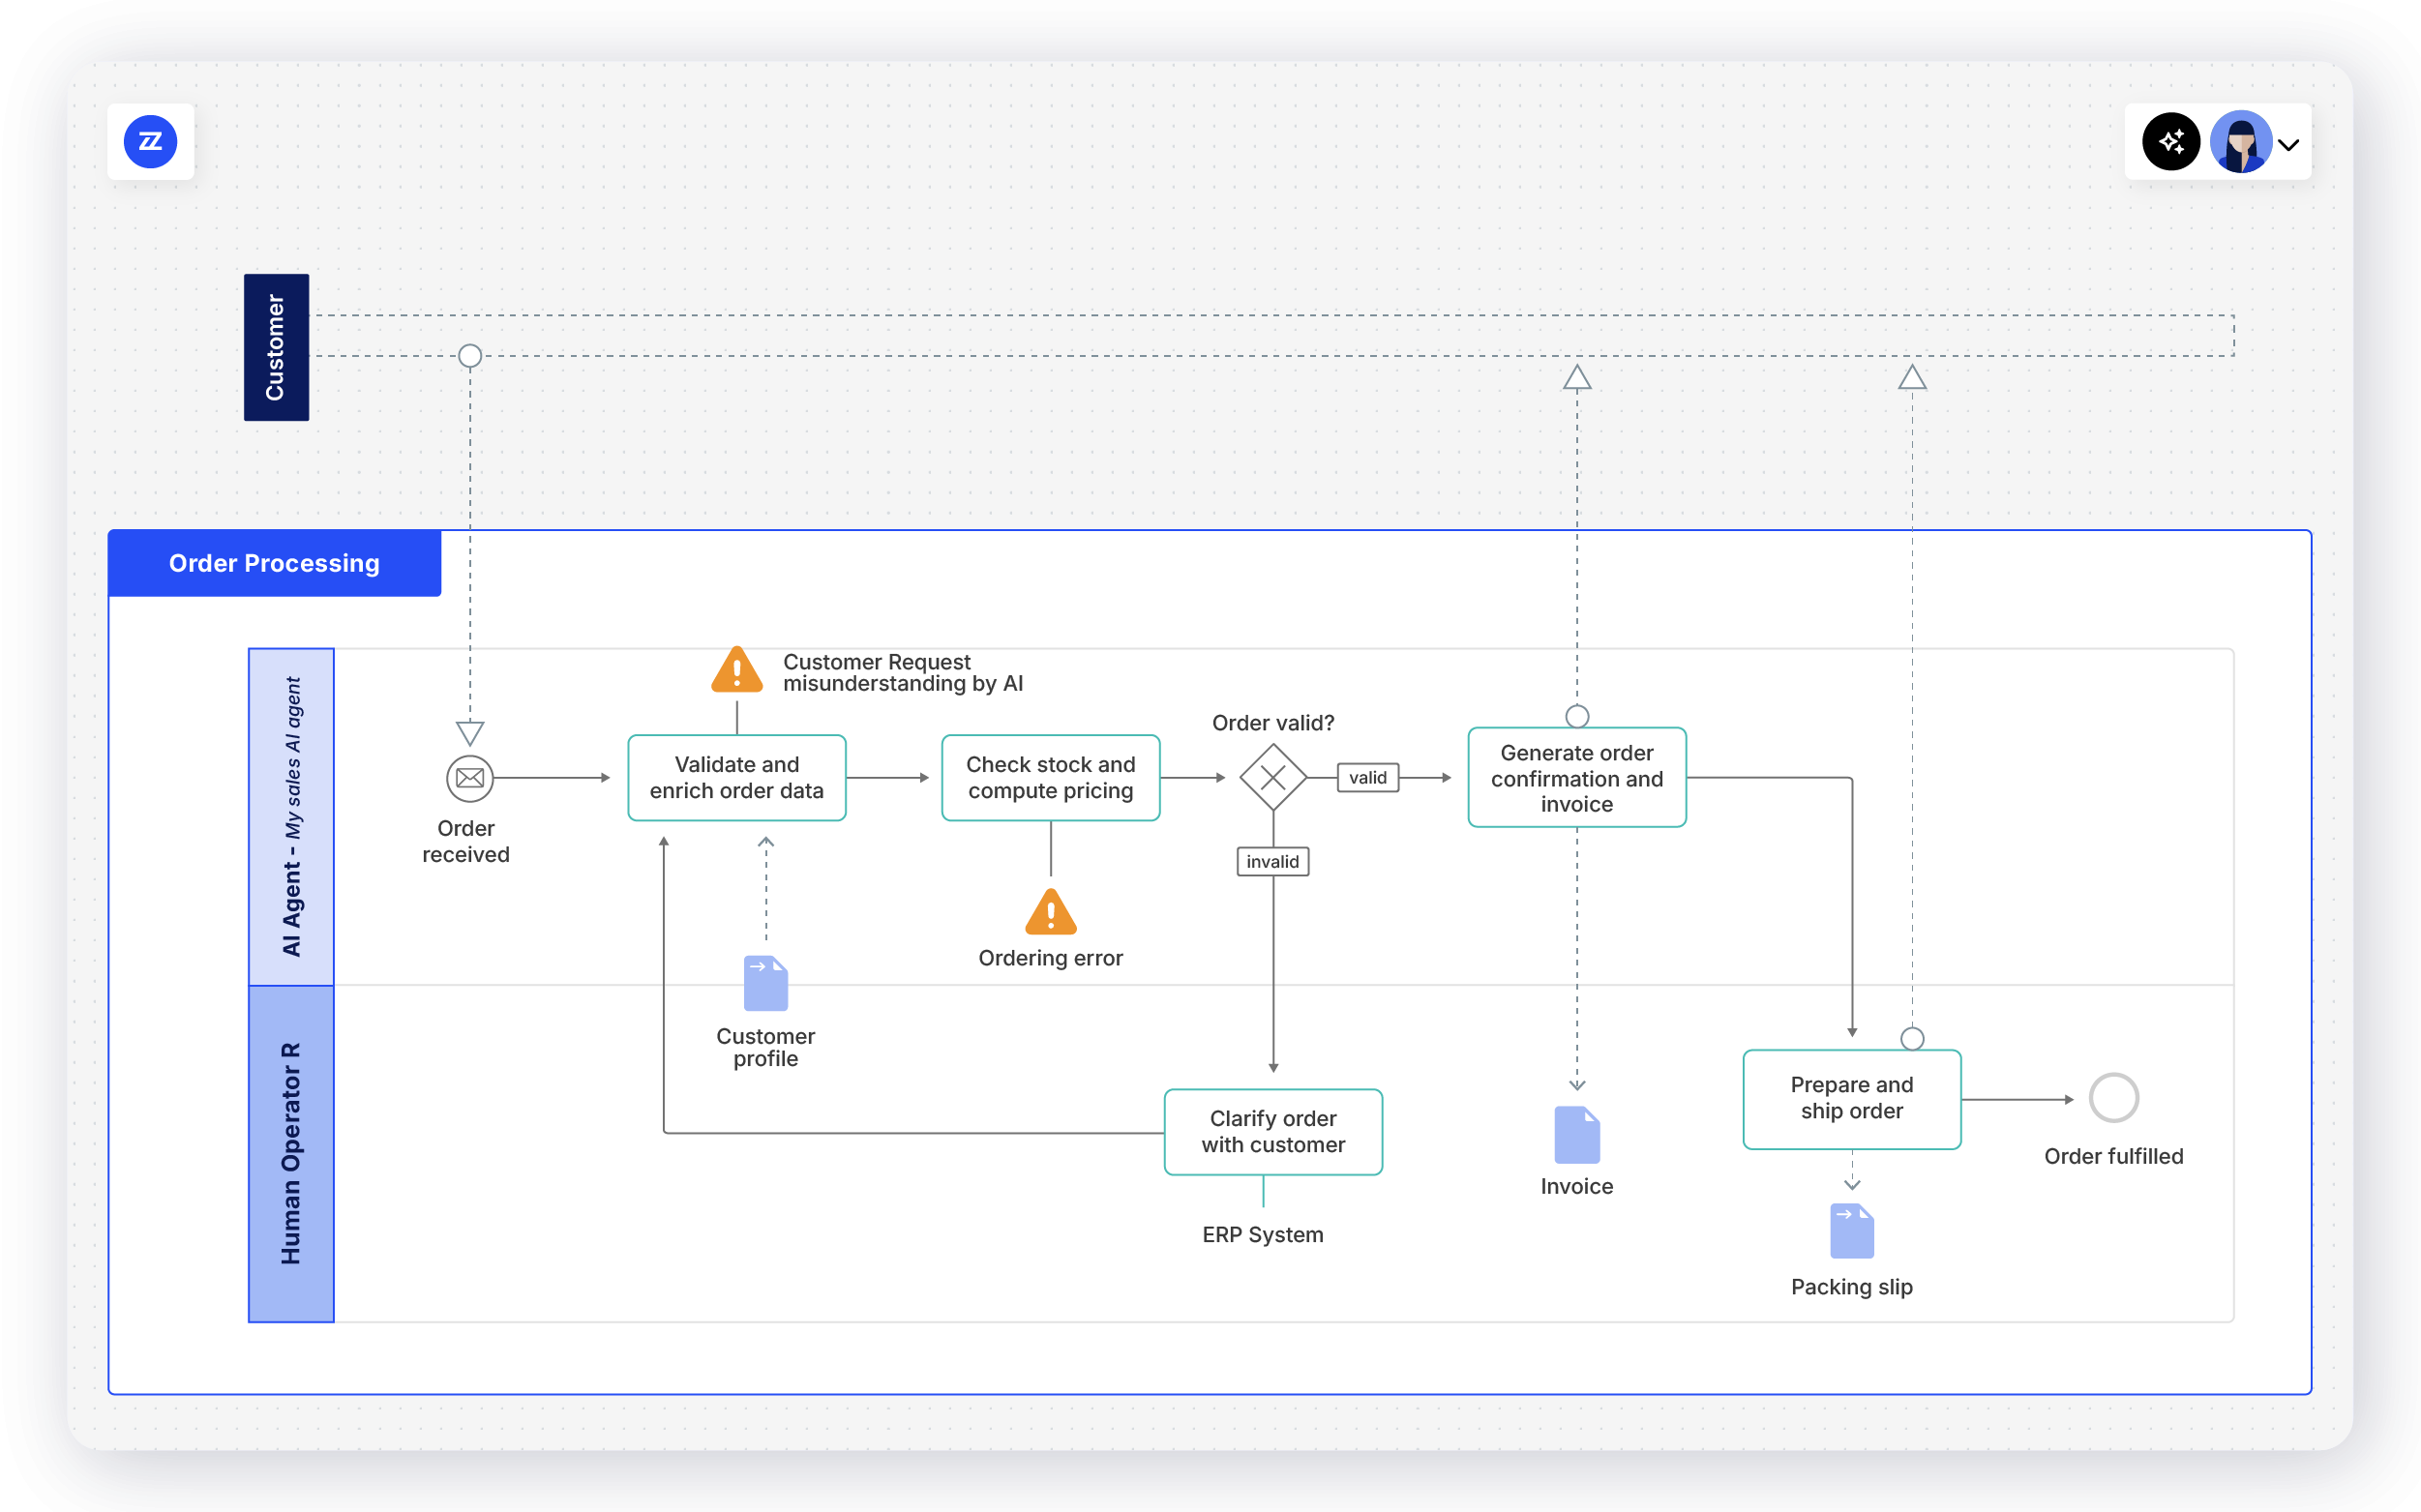Select Check stock and compute pricing task

tap(1051, 778)
